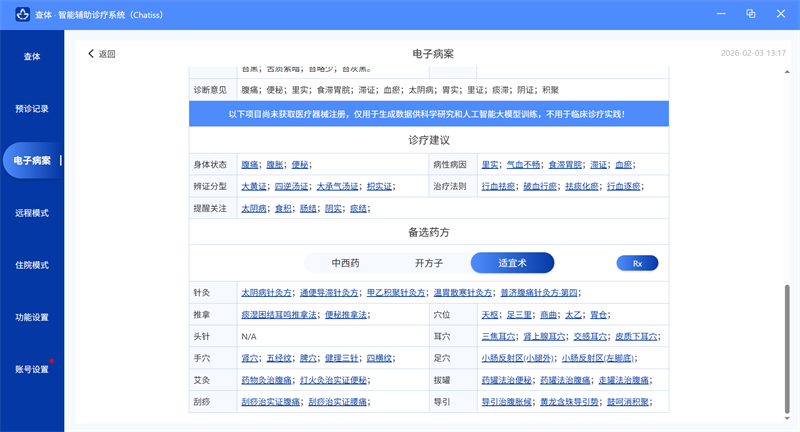Open the 大黄证 syndrome link

pos(254,186)
